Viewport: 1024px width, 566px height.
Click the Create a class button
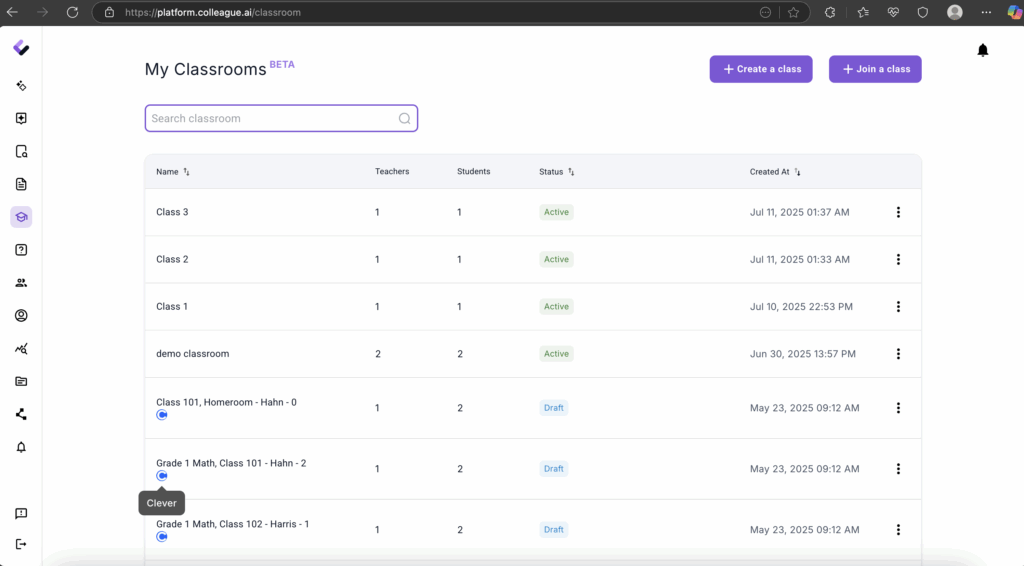click(x=761, y=69)
